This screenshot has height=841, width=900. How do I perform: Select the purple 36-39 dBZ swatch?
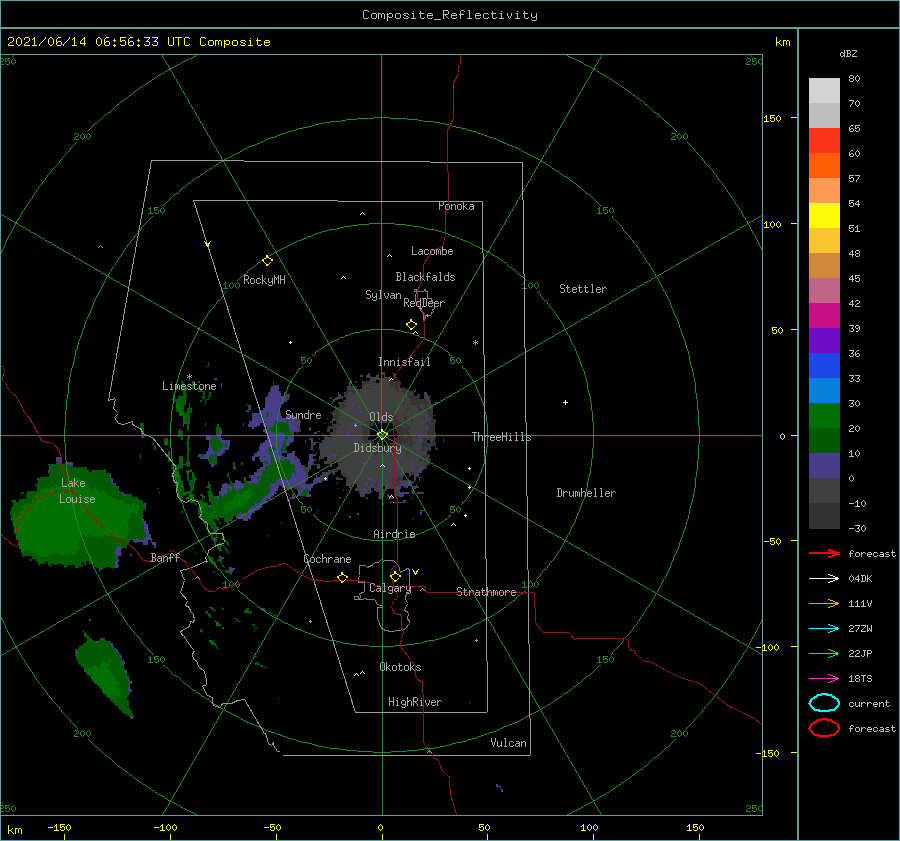pyautogui.click(x=824, y=340)
